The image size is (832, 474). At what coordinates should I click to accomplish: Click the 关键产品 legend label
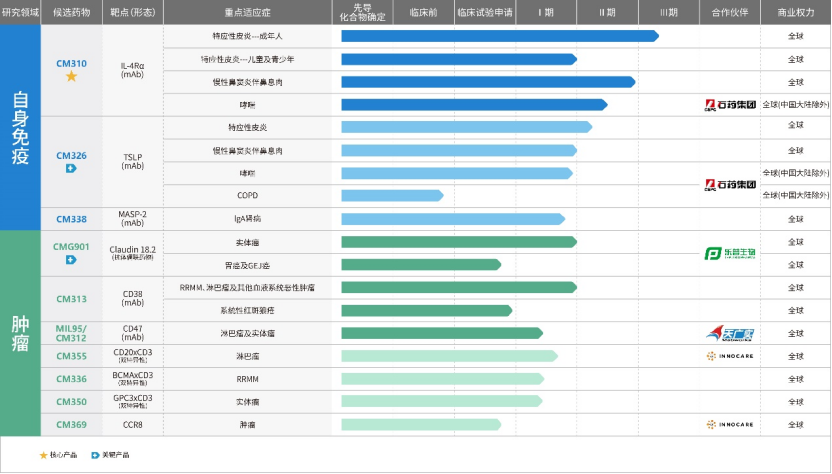click(x=116, y=455)
